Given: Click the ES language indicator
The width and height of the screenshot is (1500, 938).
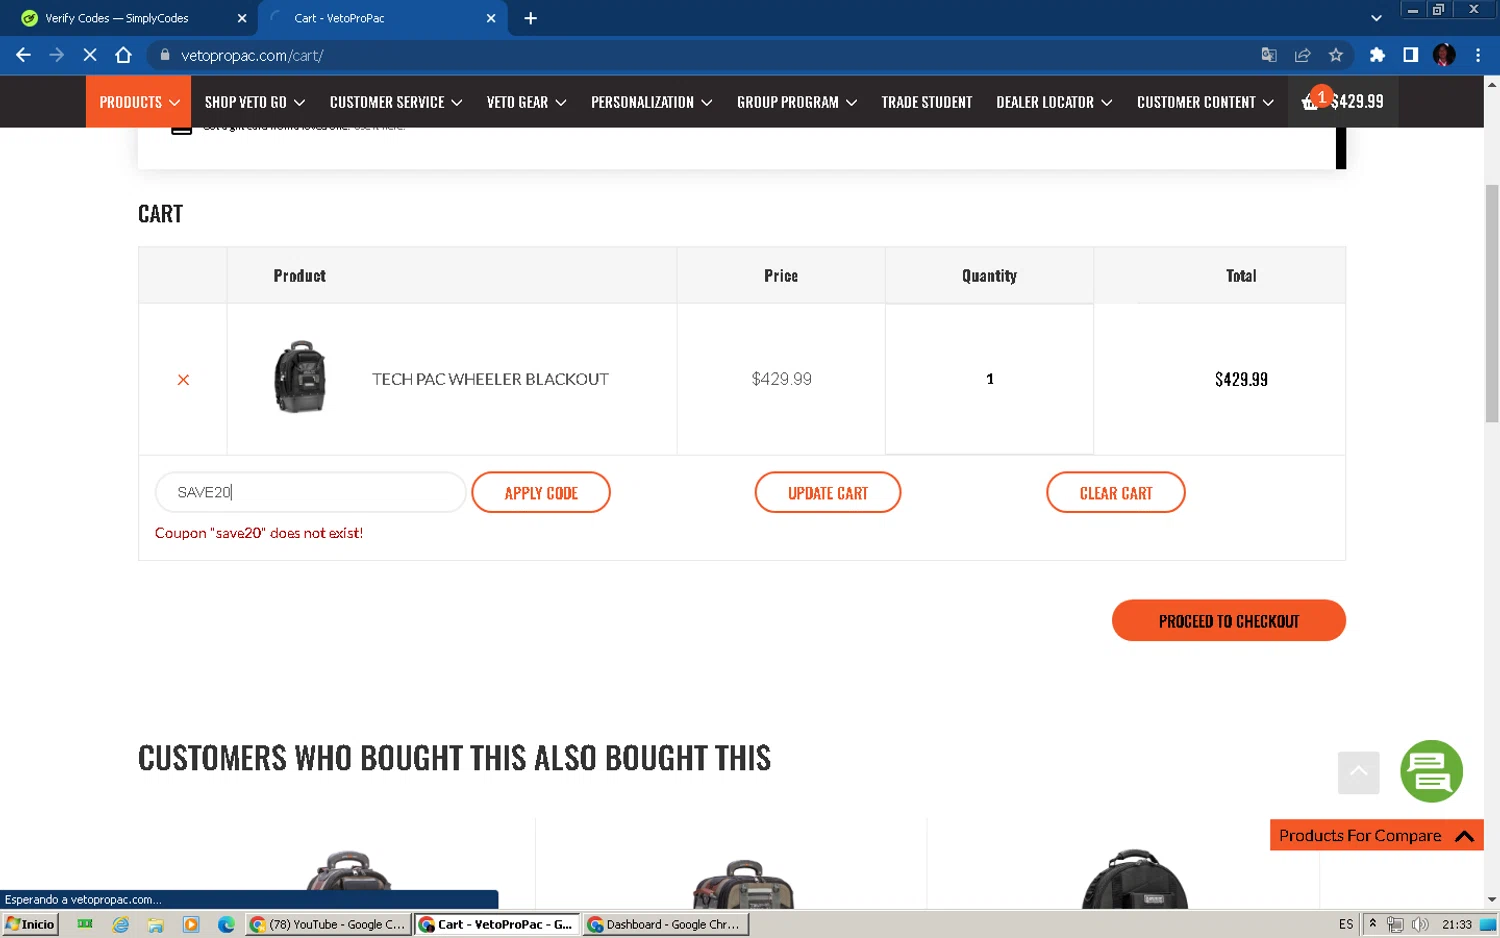Looking at the screenshot, I should click(x=1346, y=924).
